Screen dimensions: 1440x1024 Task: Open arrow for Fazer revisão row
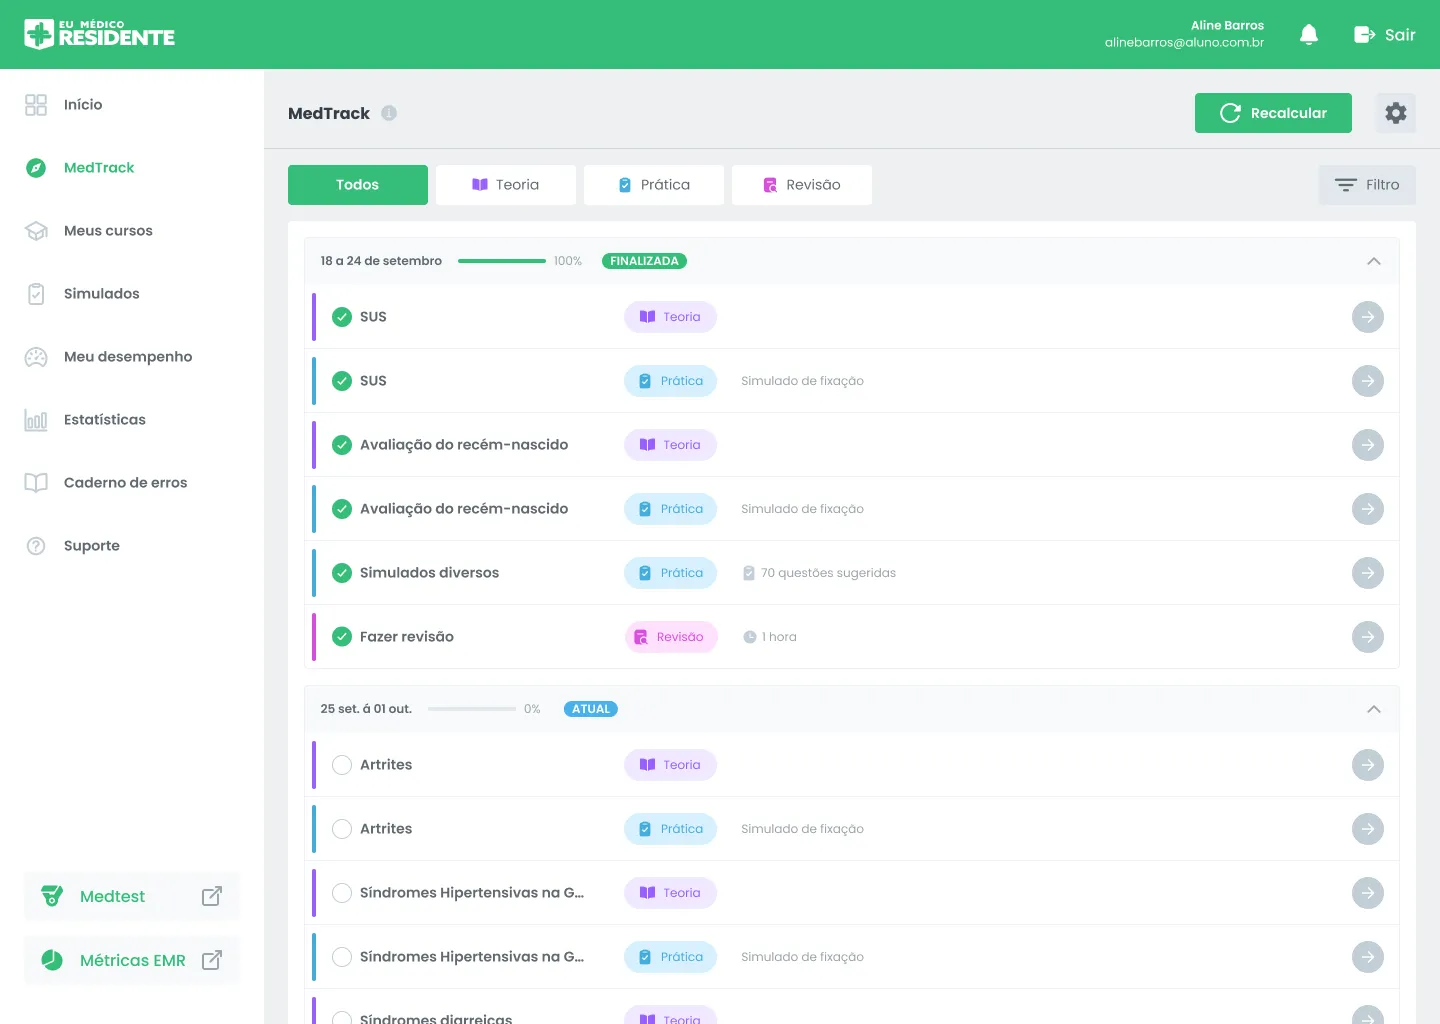point(1368,637)
